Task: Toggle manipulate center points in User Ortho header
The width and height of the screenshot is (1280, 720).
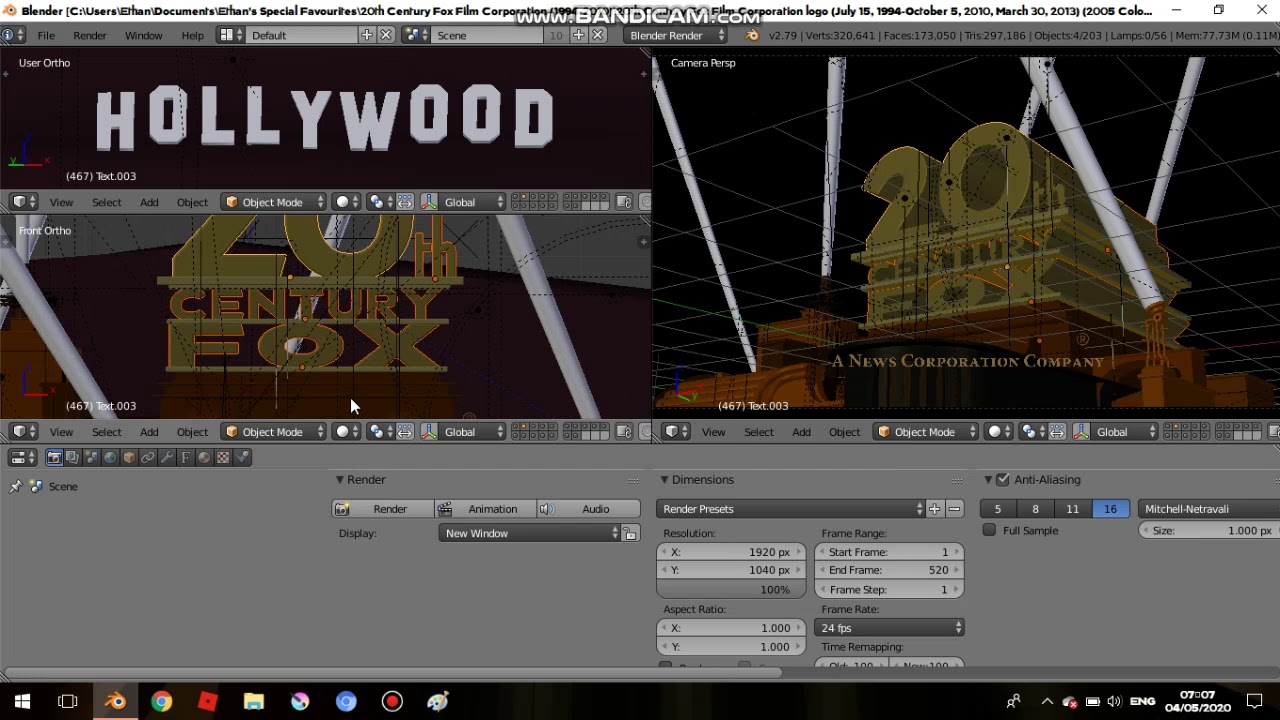Action: (x=404, y=202)
